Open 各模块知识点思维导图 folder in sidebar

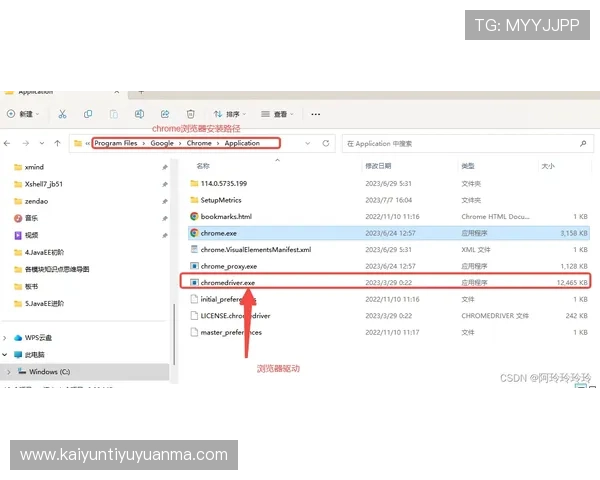pyautogui.click(x=51, y=269)
